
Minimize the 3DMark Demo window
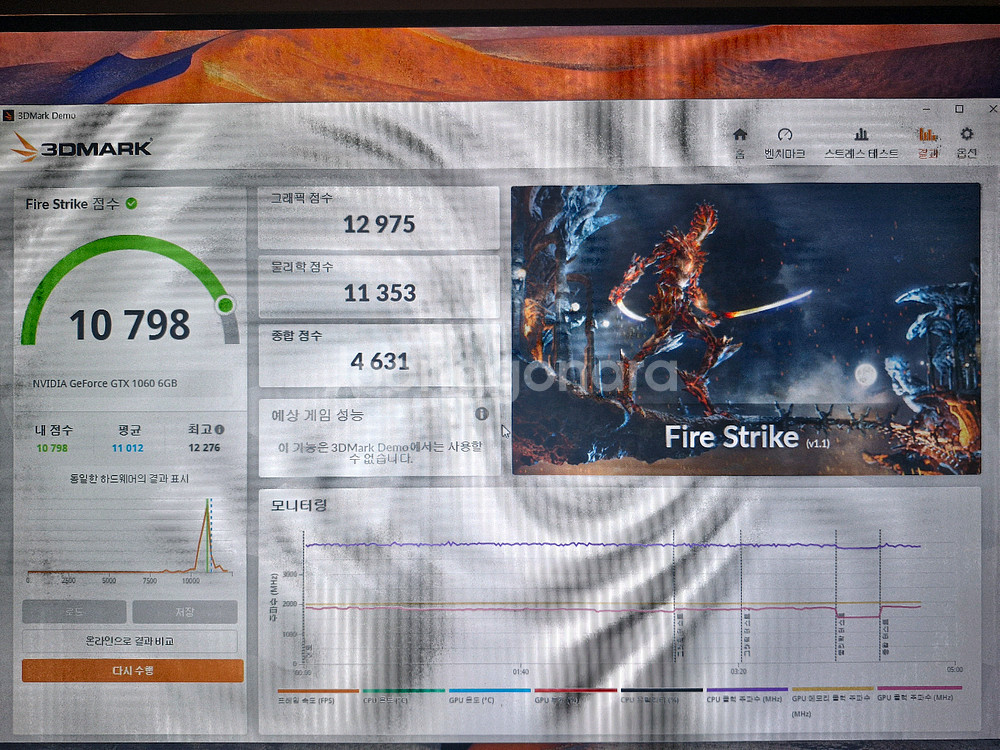pos(926,109)
